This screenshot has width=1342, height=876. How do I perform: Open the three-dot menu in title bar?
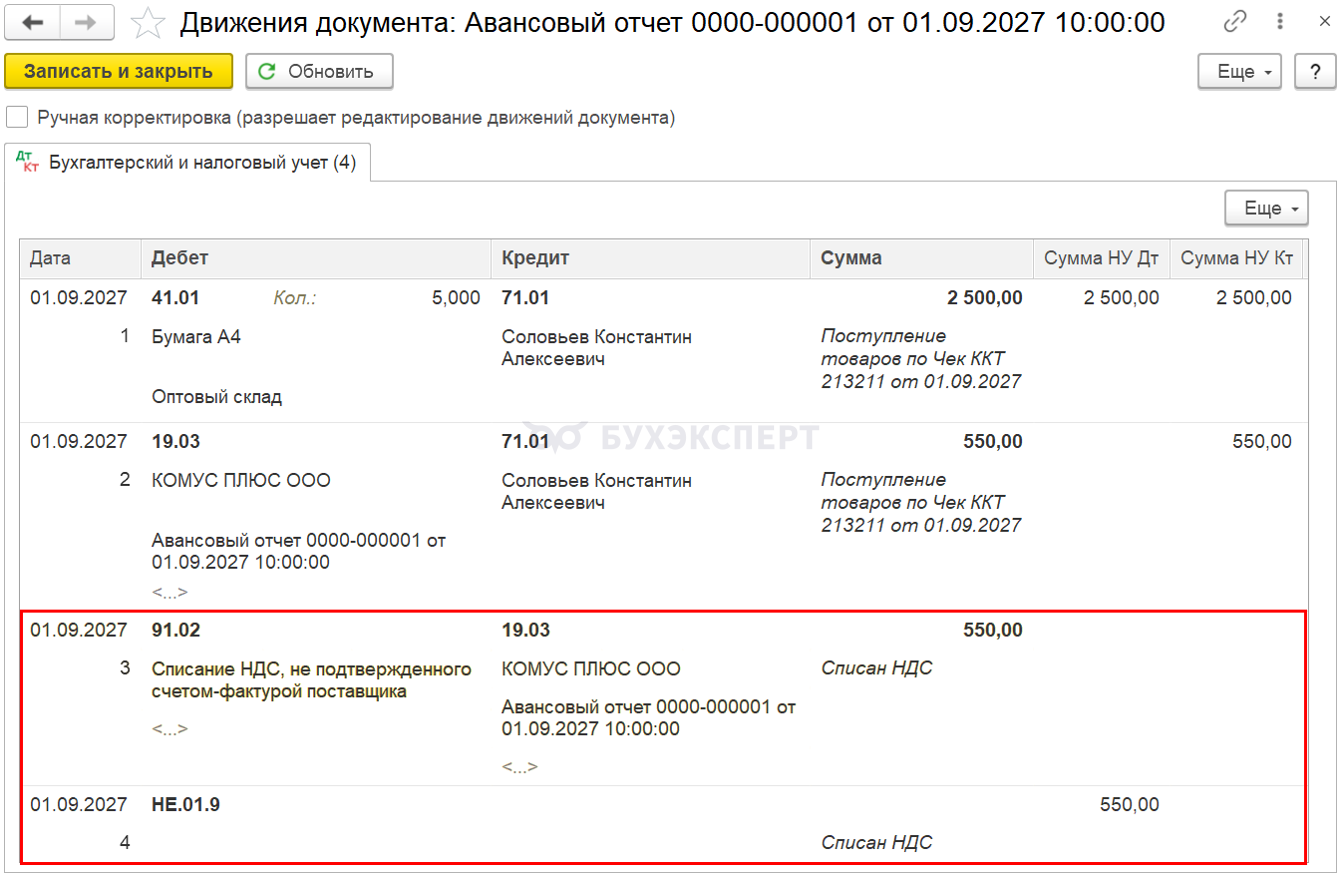1281,22
